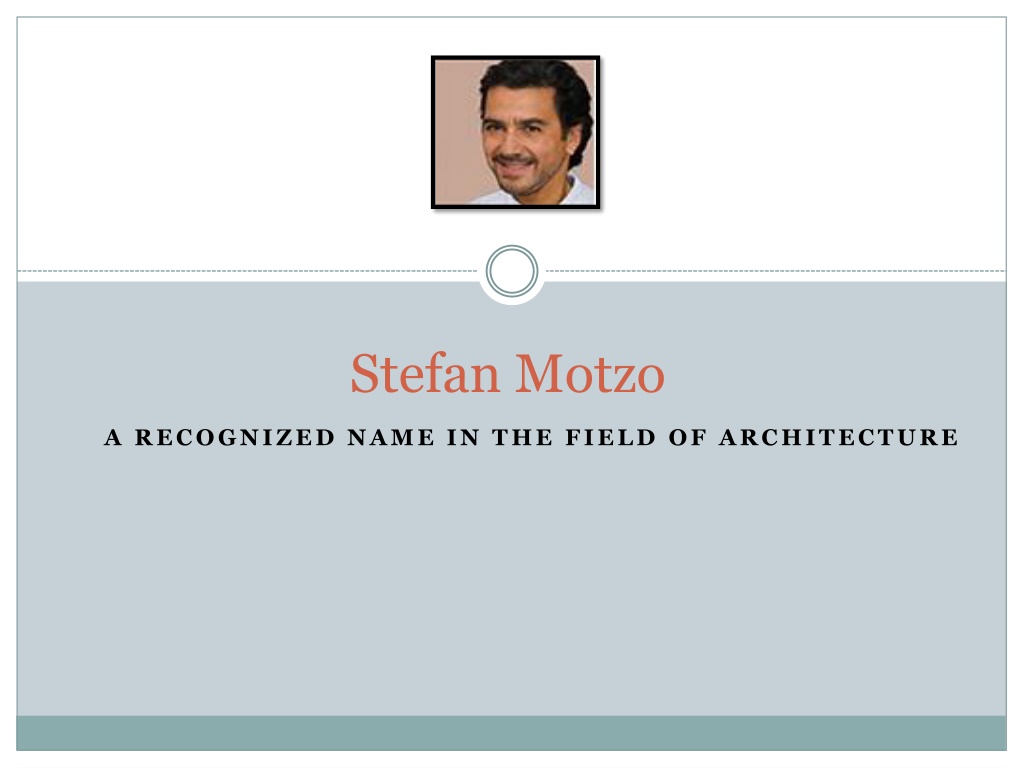Select the portrait photo on the slide

pyautogui.click(x=515, y=132)
